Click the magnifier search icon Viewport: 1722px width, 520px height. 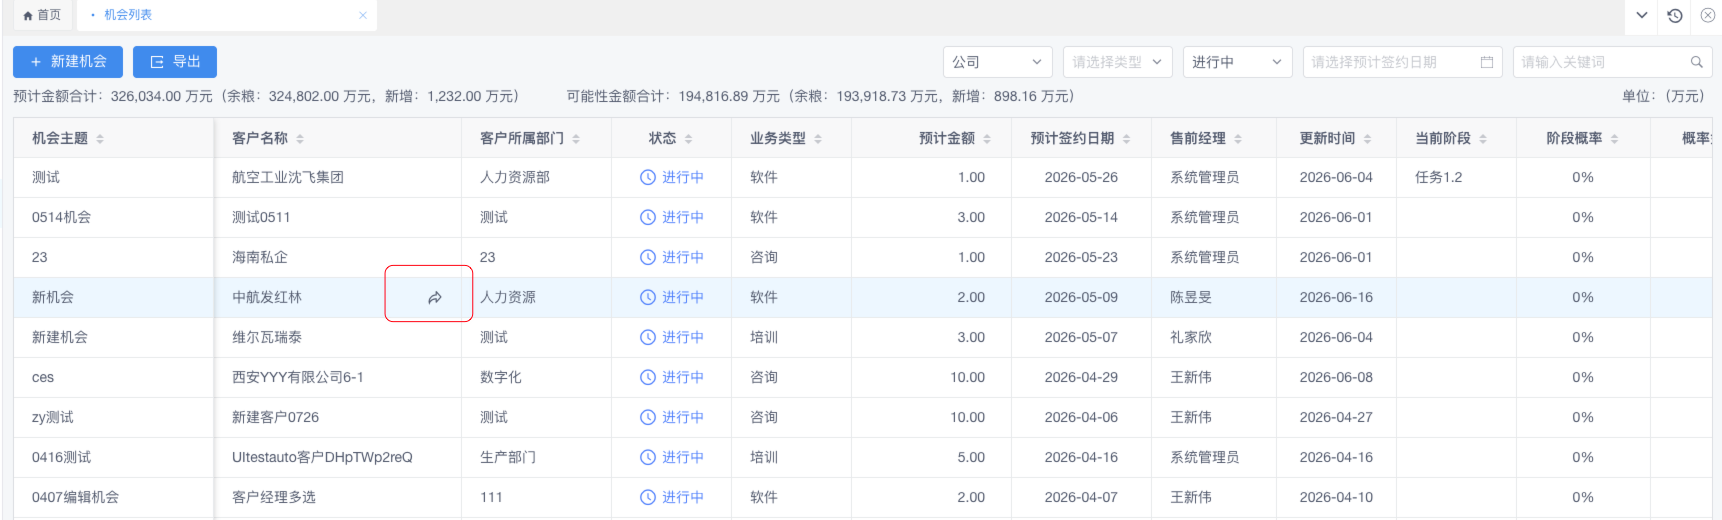(x=1696, y=62)
